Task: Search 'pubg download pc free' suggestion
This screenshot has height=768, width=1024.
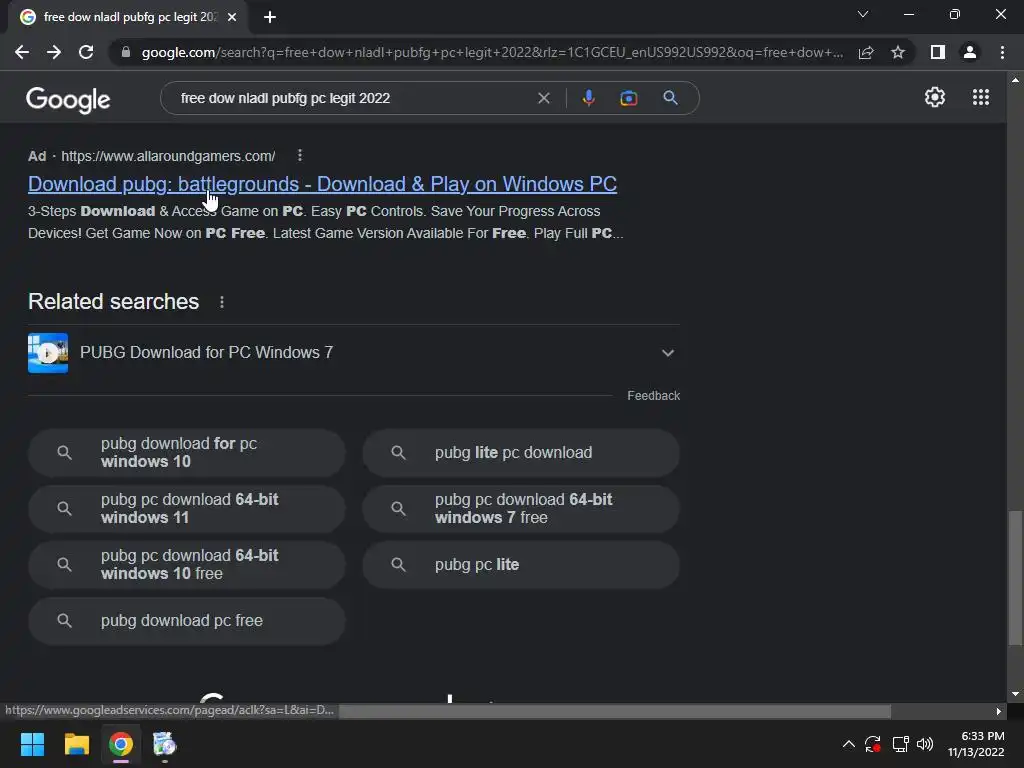Action: (187, 621)
